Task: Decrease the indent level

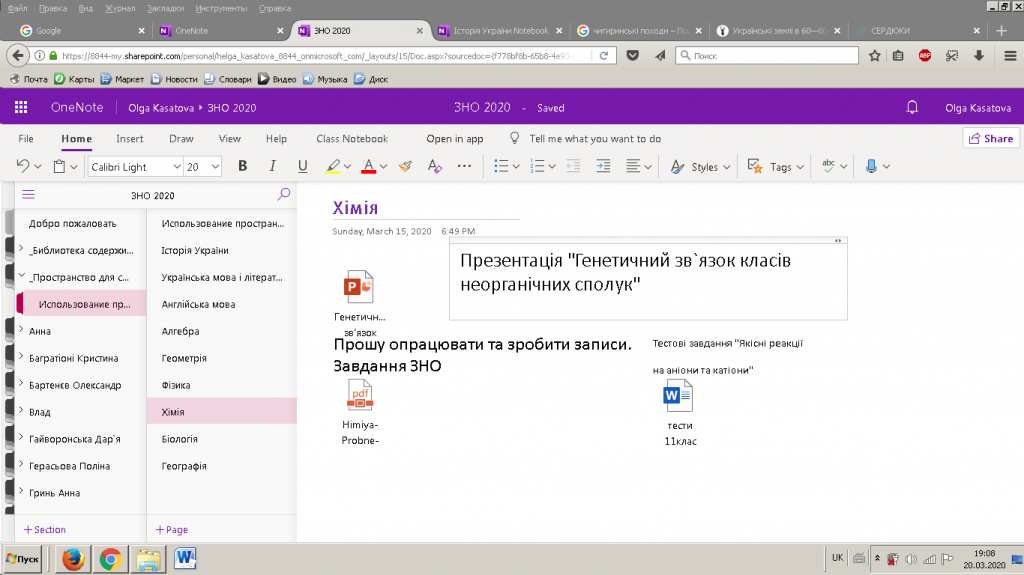Action: pos(573,166)
